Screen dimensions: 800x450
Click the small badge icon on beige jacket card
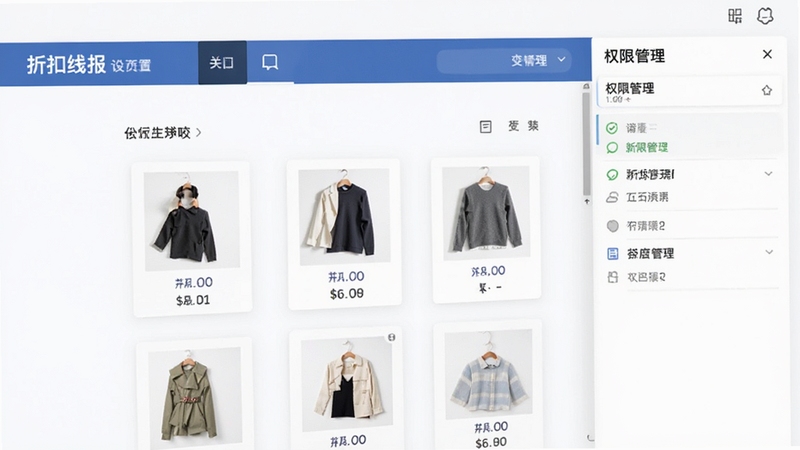point(391,337)
